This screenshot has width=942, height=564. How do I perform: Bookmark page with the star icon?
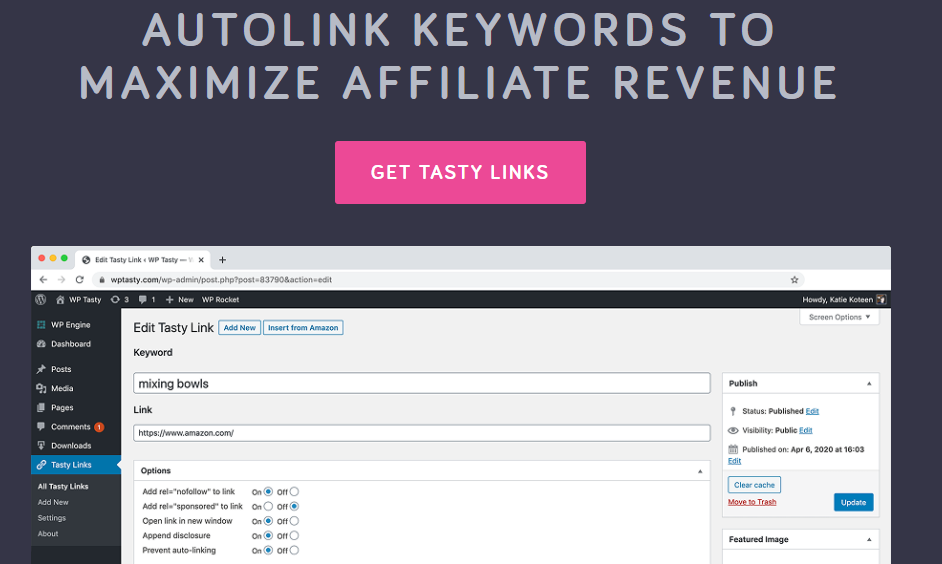(794, 280)
